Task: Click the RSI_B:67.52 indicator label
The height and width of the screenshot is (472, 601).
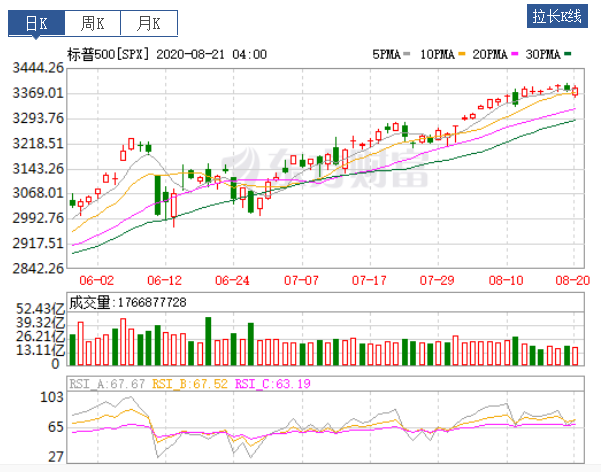Action: click(190, 384)
